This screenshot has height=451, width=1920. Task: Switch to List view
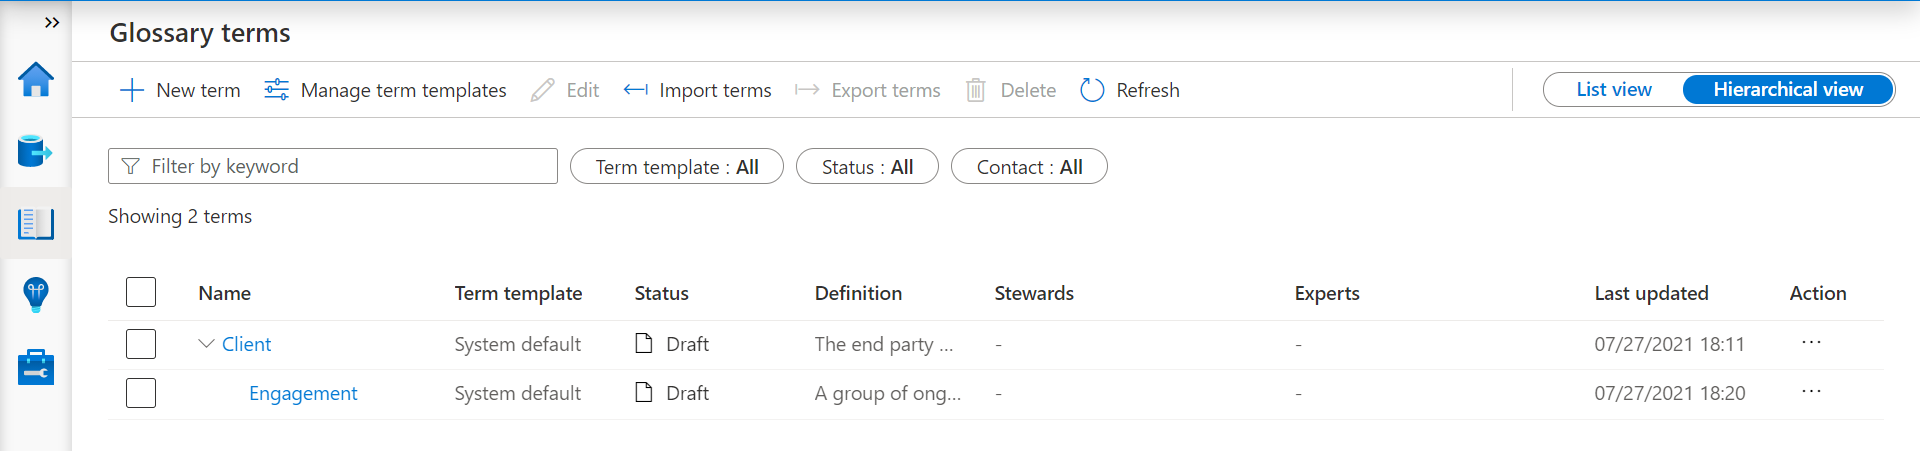point(1613,89)
